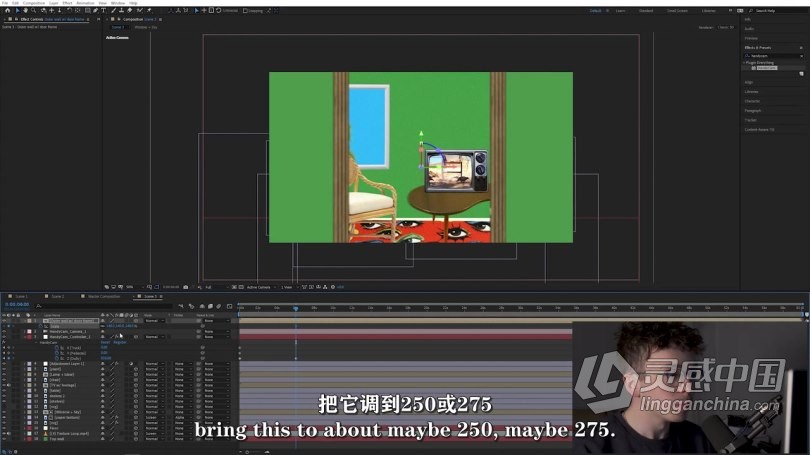Image resolution: width=810 pixels, height=455 pixels.
Task: Hide the HandyCam_Camera_1 layer eye
Action: pyautogui.click(x=4, y=332)
